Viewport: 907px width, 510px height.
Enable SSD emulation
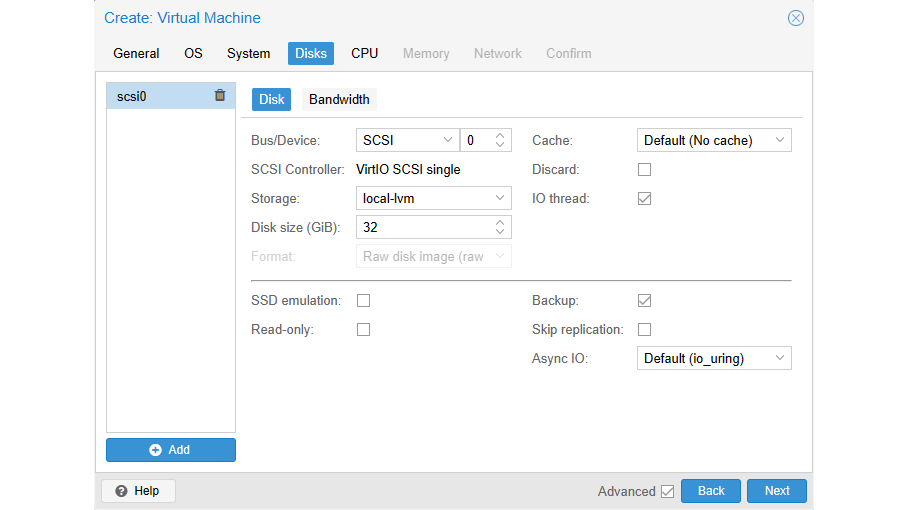point(364,300)
